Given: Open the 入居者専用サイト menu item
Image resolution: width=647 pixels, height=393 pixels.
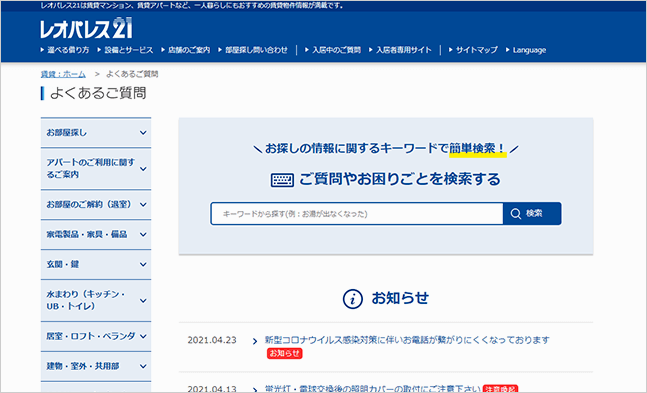Looking at the screenshot, I should 400,50.
